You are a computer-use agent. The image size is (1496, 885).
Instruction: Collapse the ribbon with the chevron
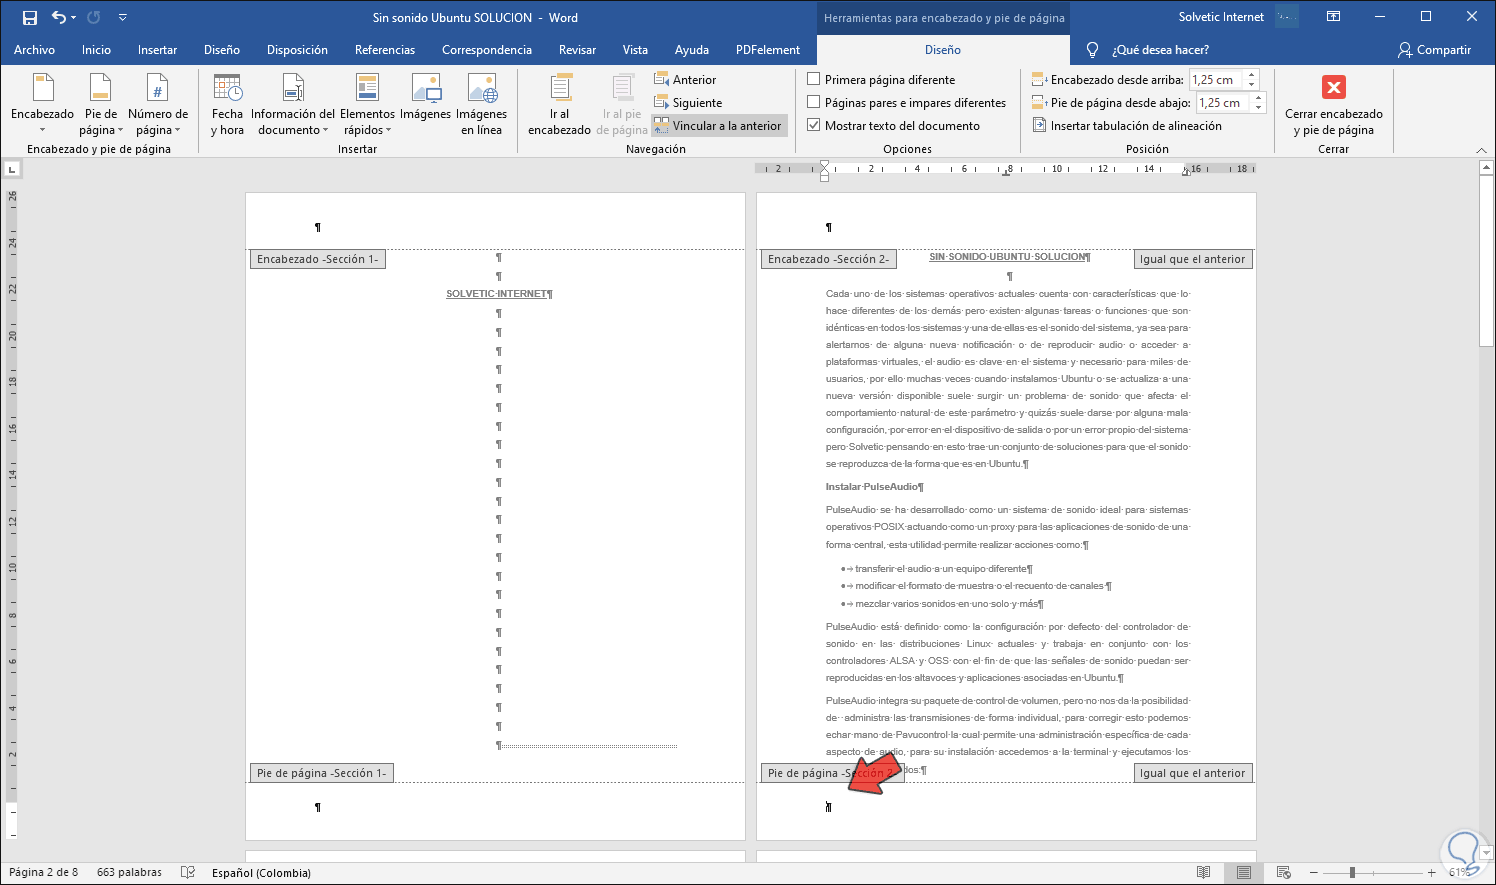pyautogui.click(x=1481, y=150)
